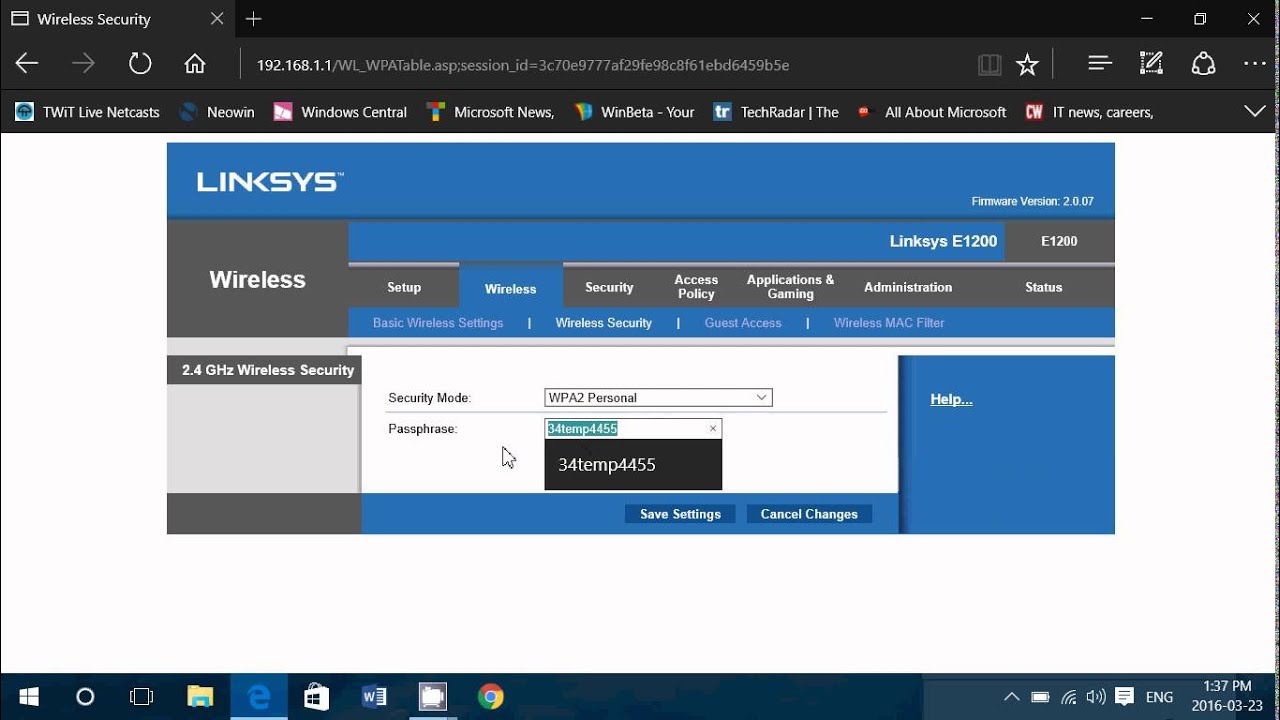Screen dimensions: 1280x720
Task: Click Cancel Changes button
Action: point(809,514)
